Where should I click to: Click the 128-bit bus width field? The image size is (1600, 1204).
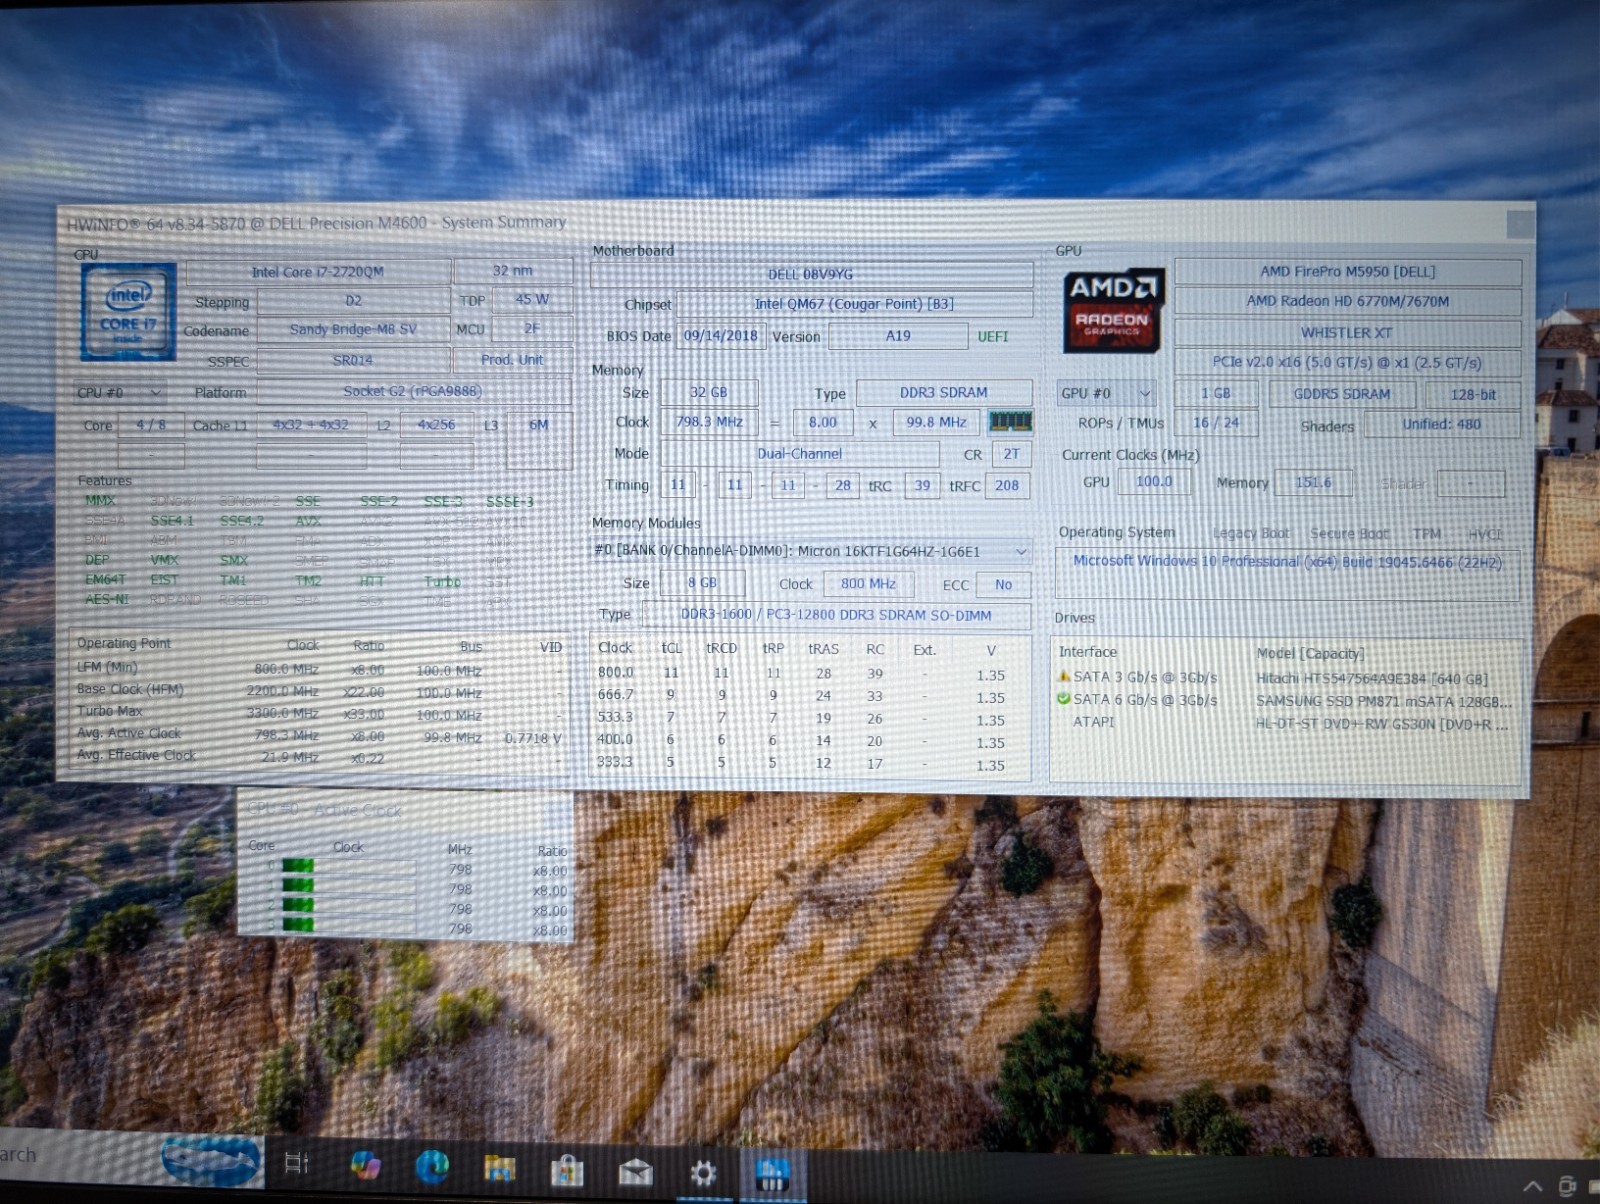[1473, 395]
